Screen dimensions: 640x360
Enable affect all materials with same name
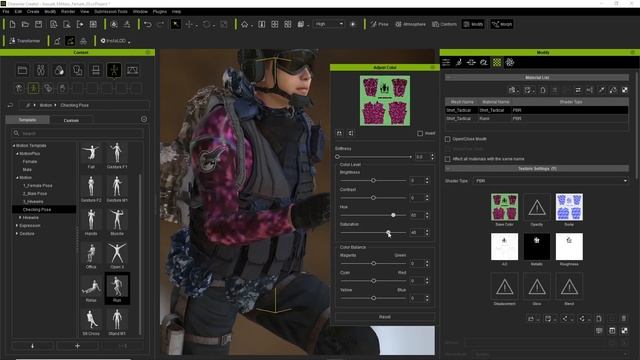(448, 159)
